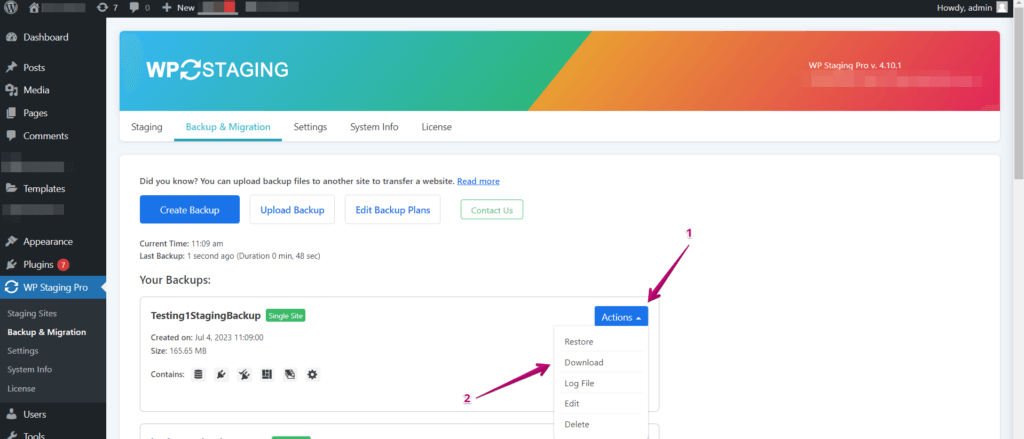Viewport: 1024px width, 439px height.
Task: Click the Create Backup button
Action: pyautogui.click(x=189, y=210)
